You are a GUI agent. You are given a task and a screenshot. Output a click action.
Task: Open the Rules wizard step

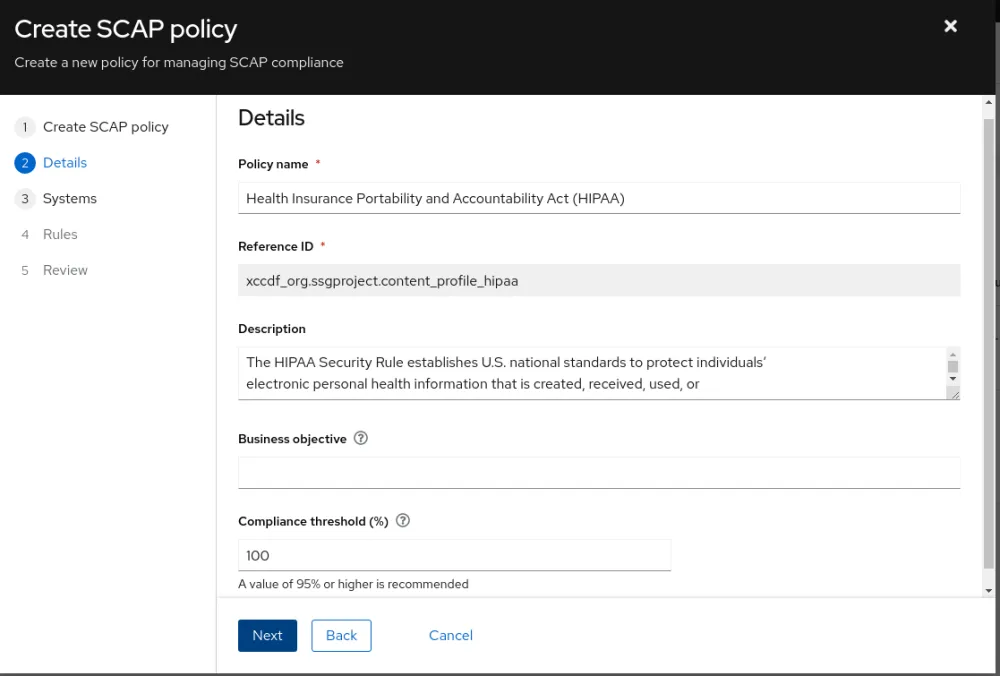click(60, 235)
